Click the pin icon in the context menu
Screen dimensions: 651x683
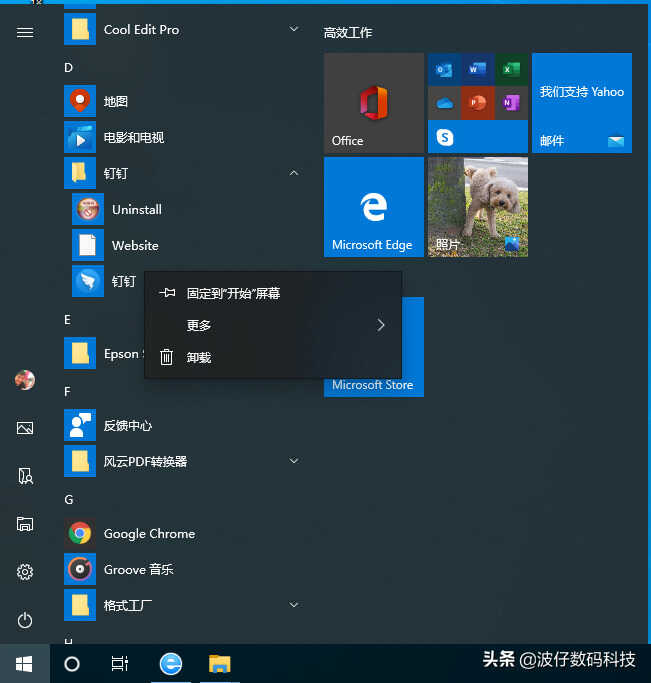pyautogui.click(x=167, y=293)
